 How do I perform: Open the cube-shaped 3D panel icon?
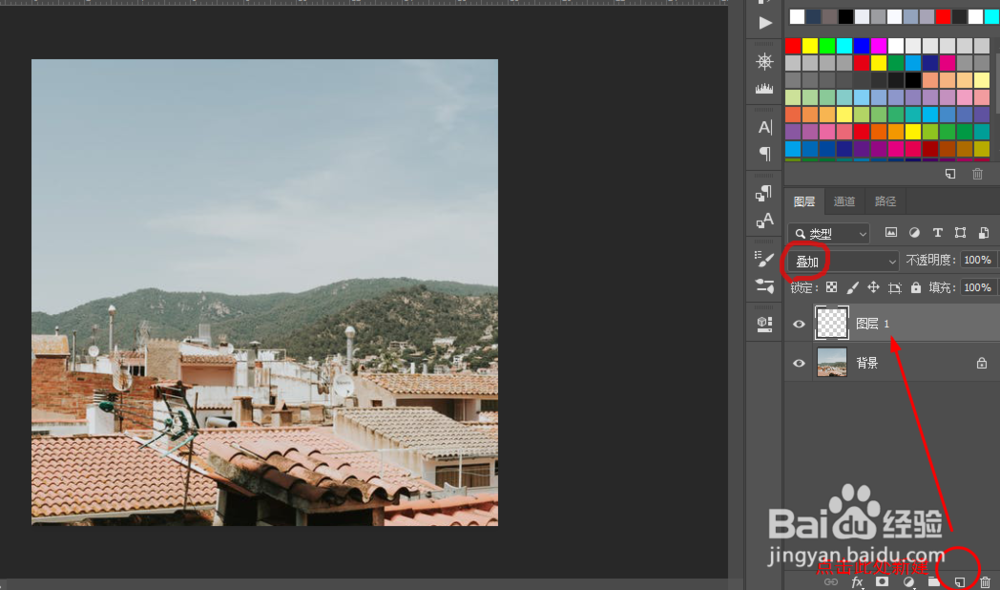click(x=764, y=324)
